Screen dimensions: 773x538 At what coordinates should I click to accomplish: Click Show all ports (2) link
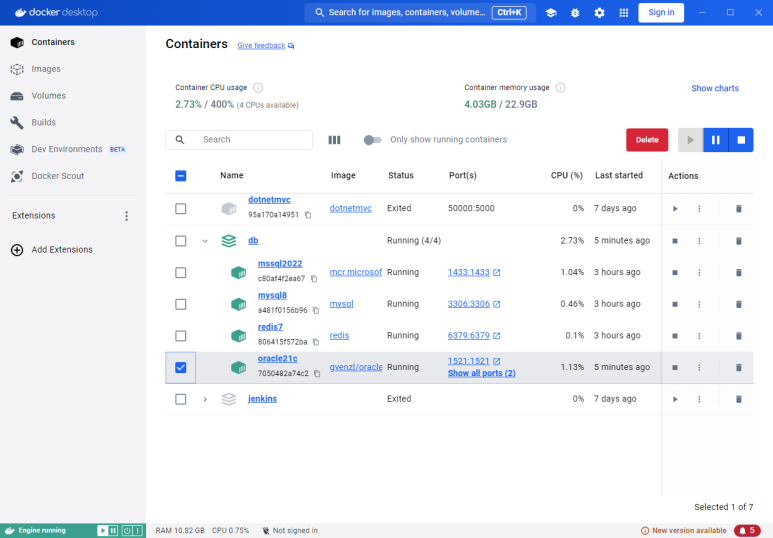[x=482, y=373]
